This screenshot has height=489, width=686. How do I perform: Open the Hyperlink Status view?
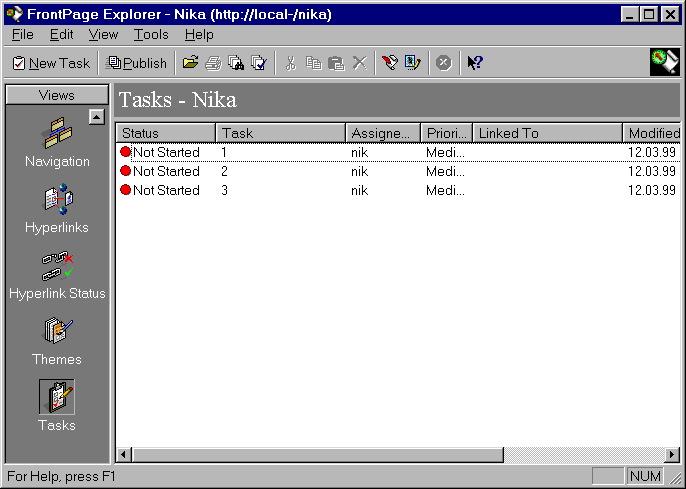coord(57,275)
